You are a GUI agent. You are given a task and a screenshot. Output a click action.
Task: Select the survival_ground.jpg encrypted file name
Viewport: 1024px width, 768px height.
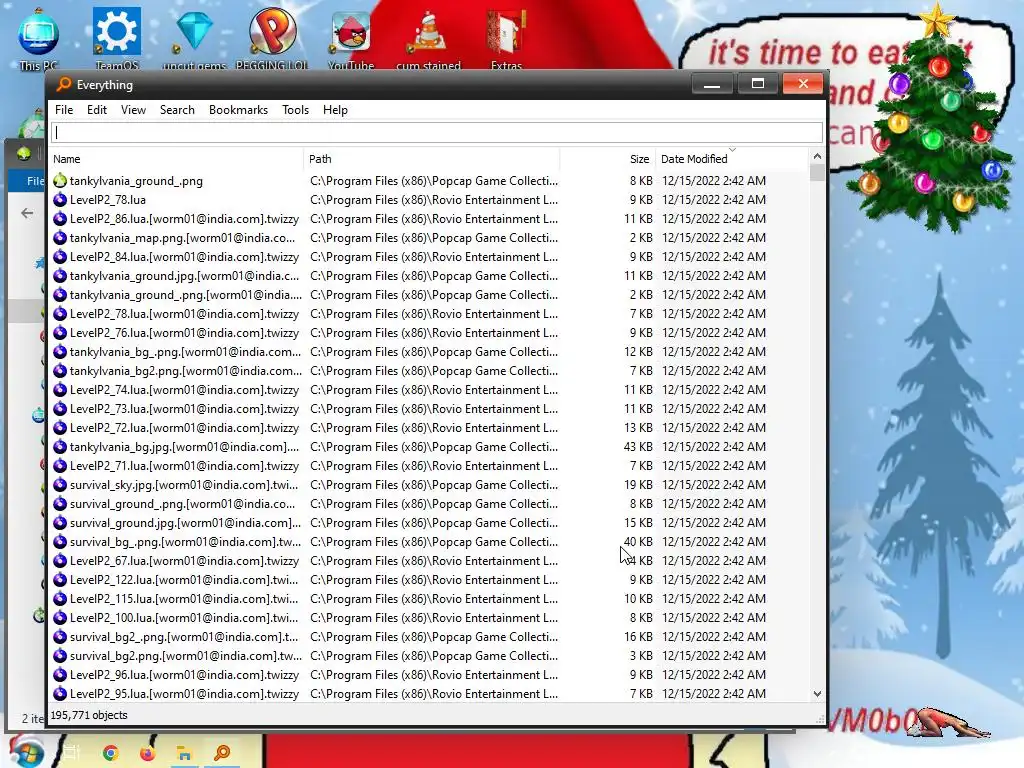tap(185, 522)
